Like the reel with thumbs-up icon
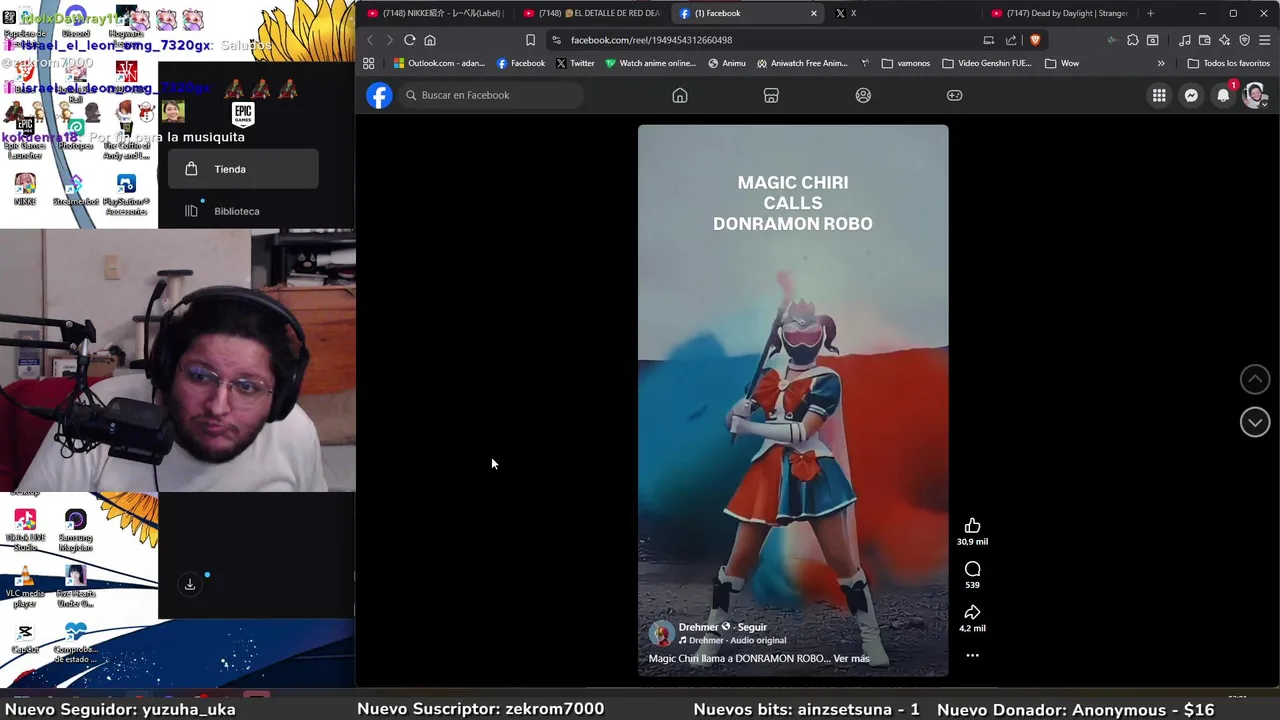1280x720 pixels. [972, 526]
